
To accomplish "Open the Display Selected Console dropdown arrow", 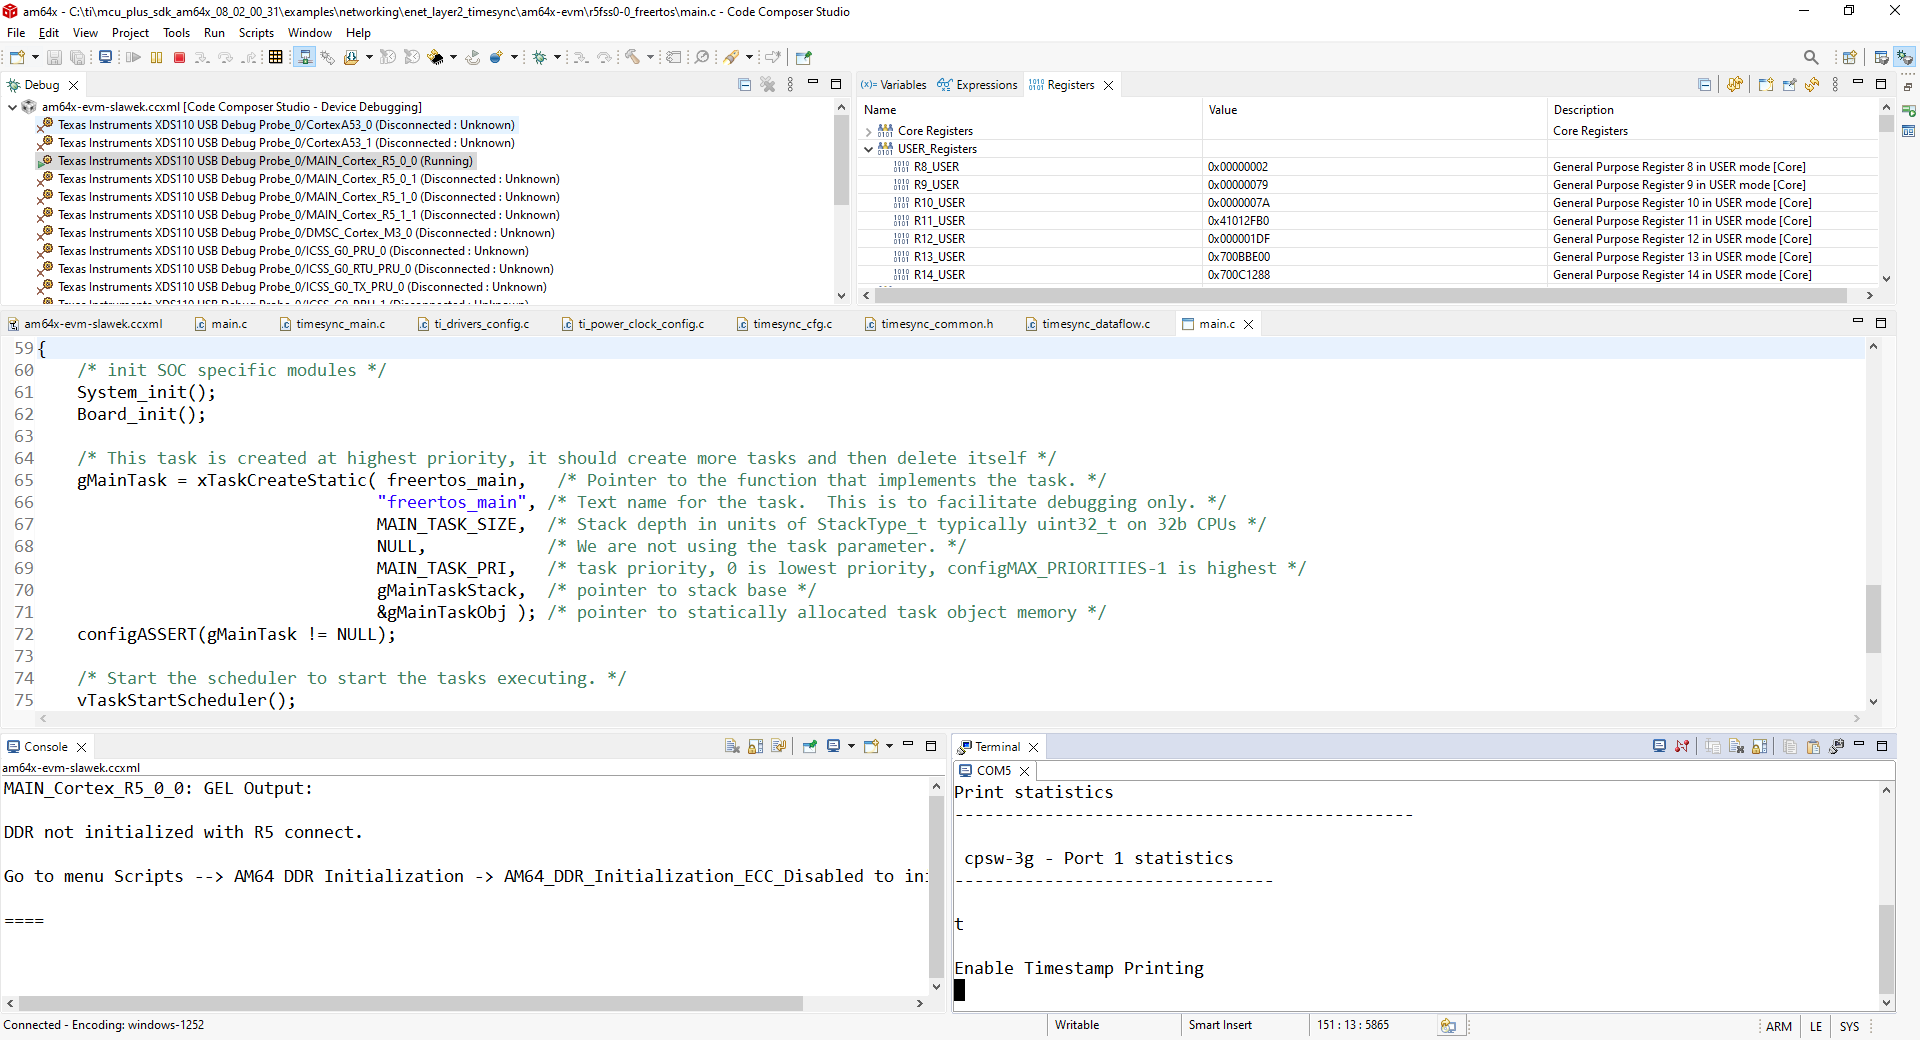I will pyautogui.click(x=851, y=746).
